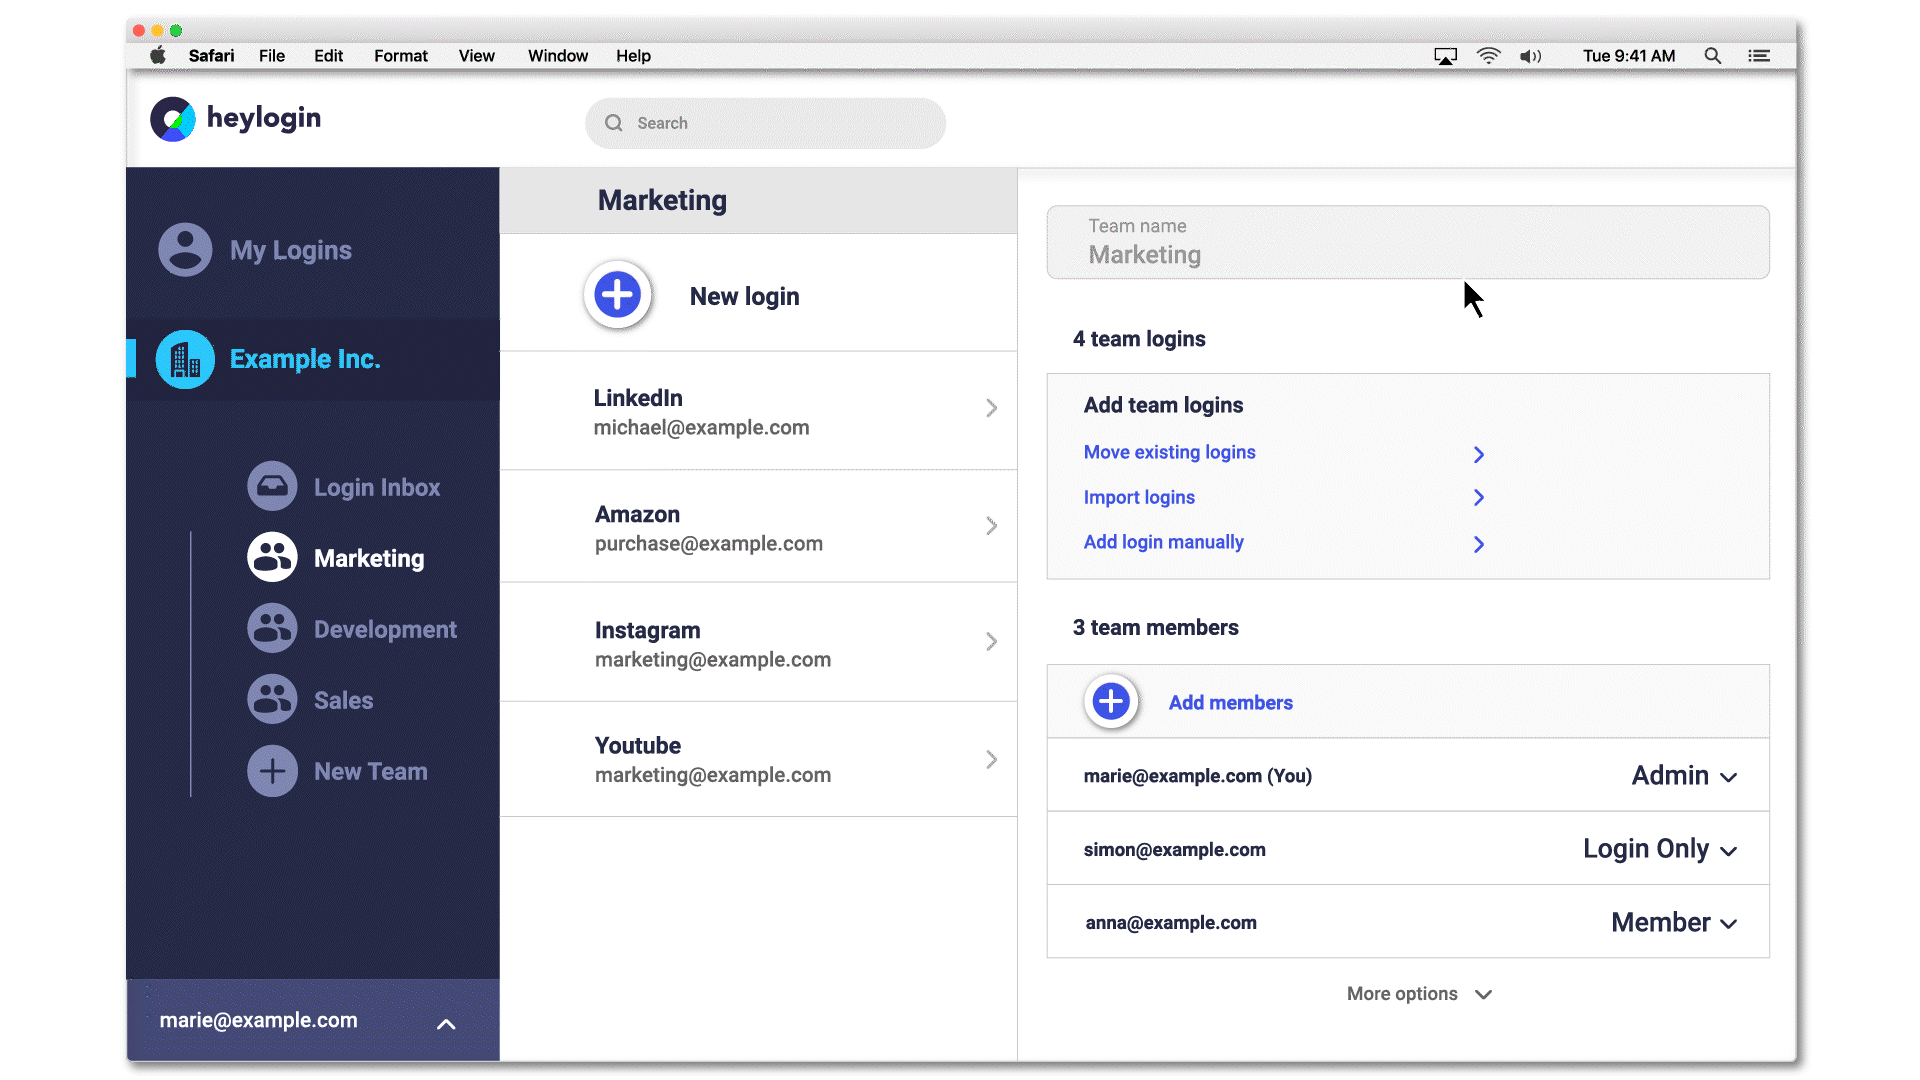The width and height of the screenshot is (1920, 1080).
Task: Open the Notification Center list icon
Action: [1759, 56]
